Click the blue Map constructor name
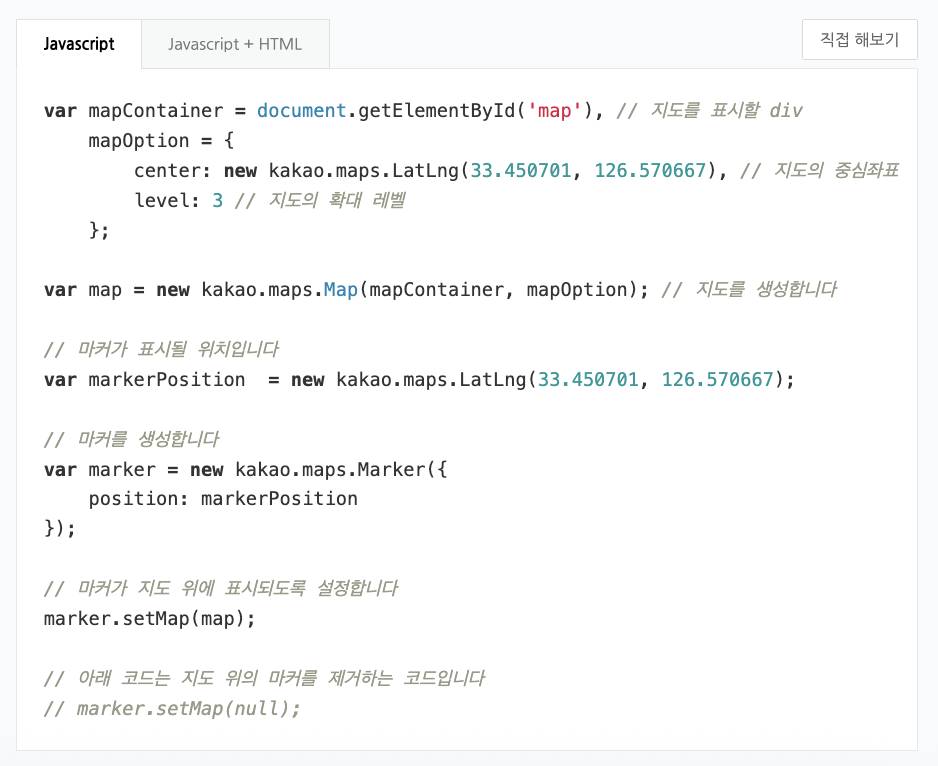The image size is (938, 766). 340,290
